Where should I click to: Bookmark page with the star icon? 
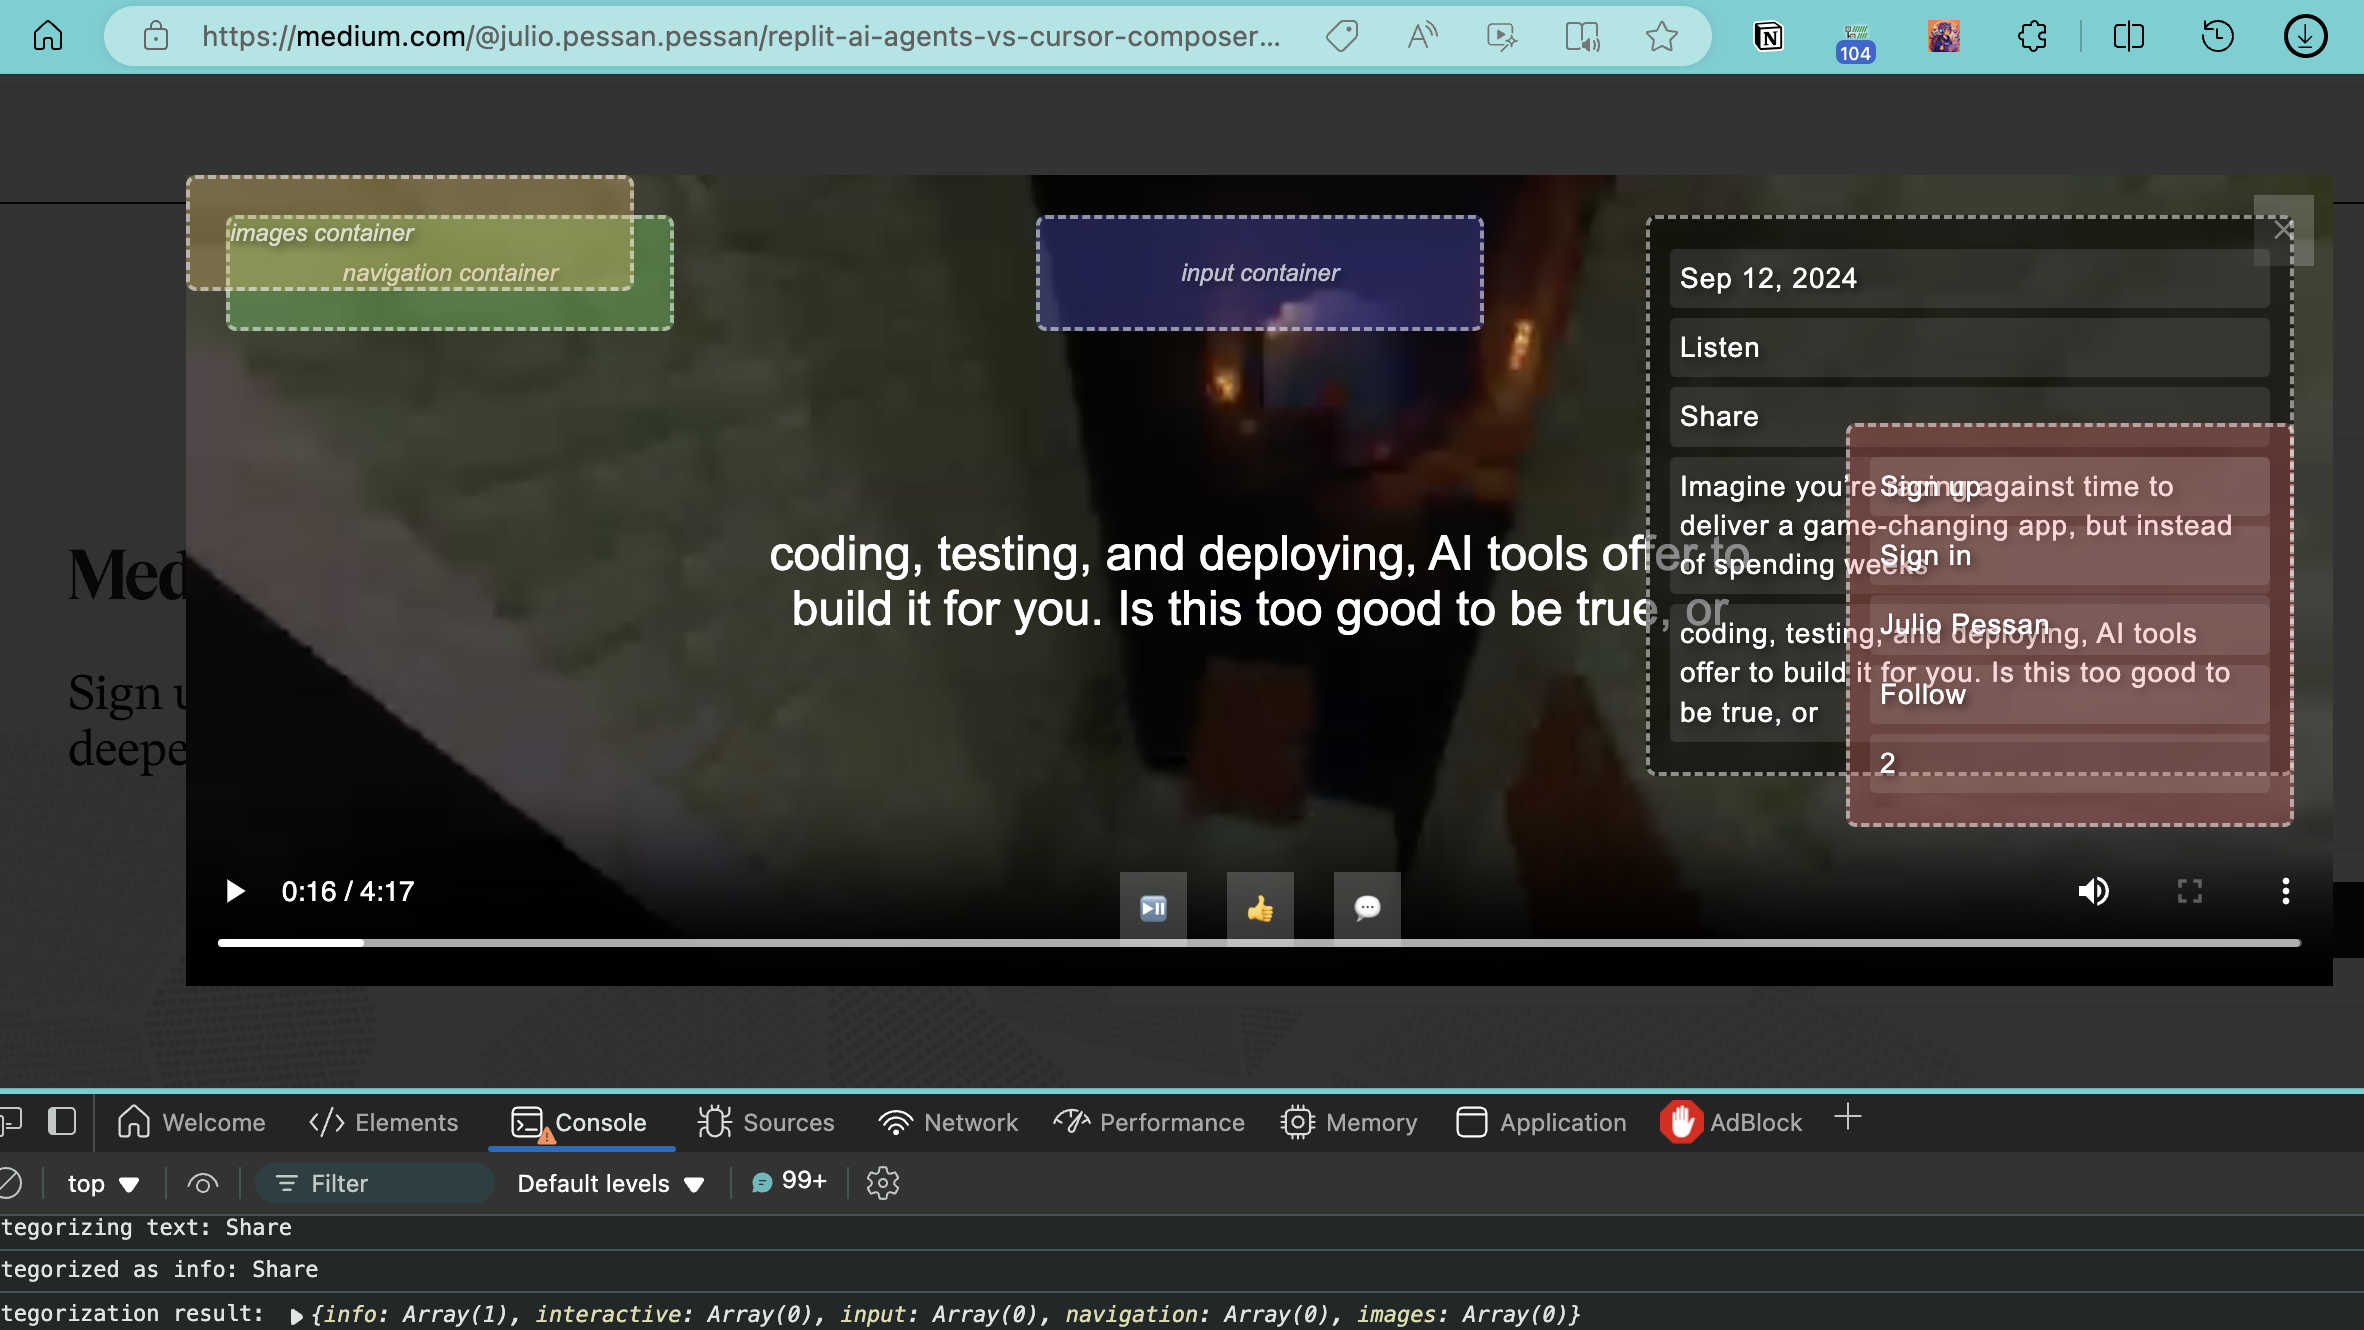1661,37
